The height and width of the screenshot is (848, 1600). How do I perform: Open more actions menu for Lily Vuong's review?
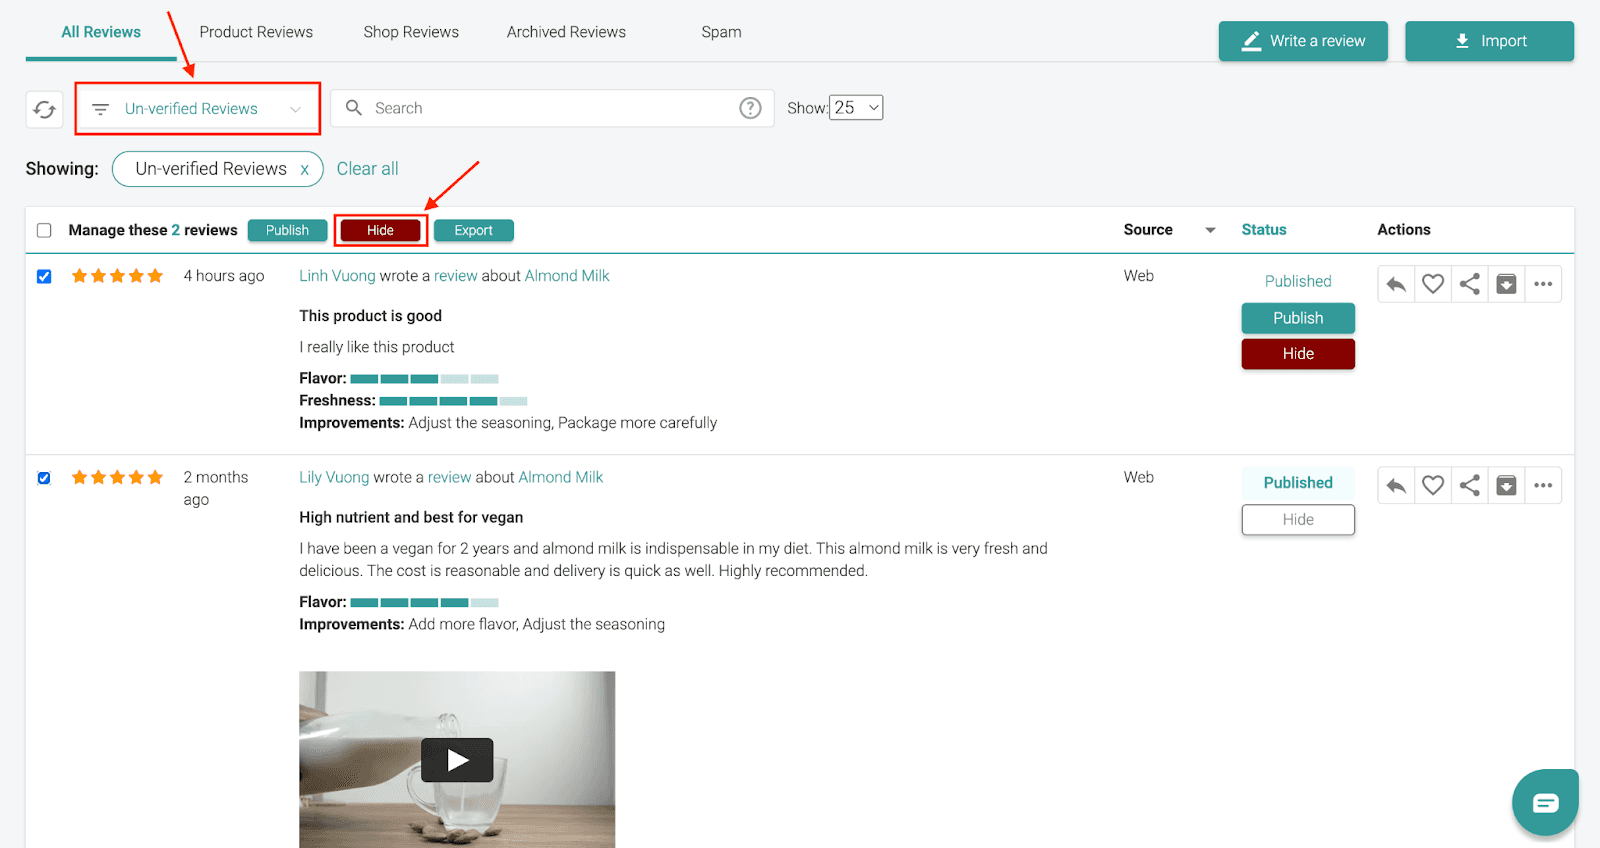(x=1543, y=486)
